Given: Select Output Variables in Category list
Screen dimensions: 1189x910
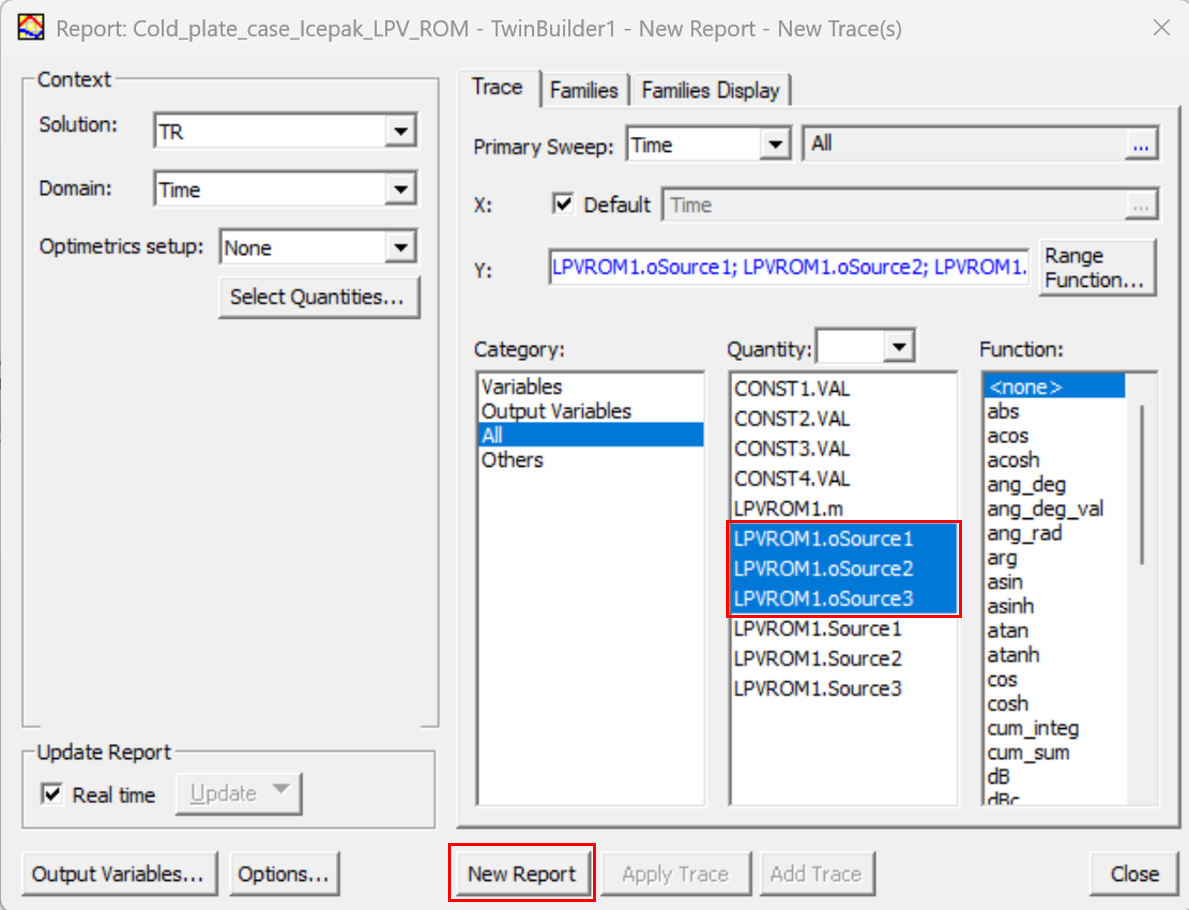Looking at the screenshot, I should pyautogui.click(x=591, y=411).
